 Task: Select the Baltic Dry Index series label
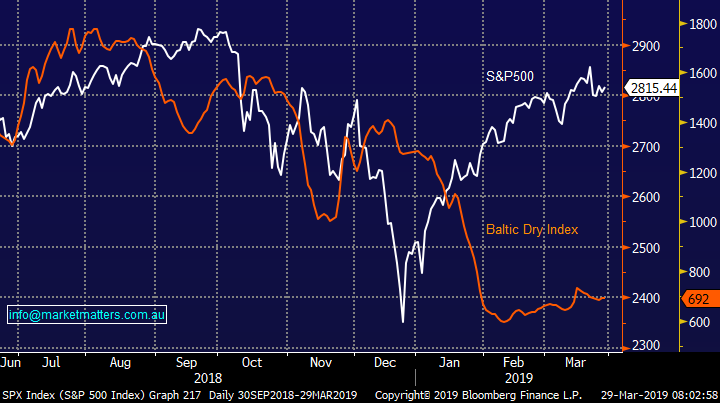pyautogui.click(x=532, y=229)
